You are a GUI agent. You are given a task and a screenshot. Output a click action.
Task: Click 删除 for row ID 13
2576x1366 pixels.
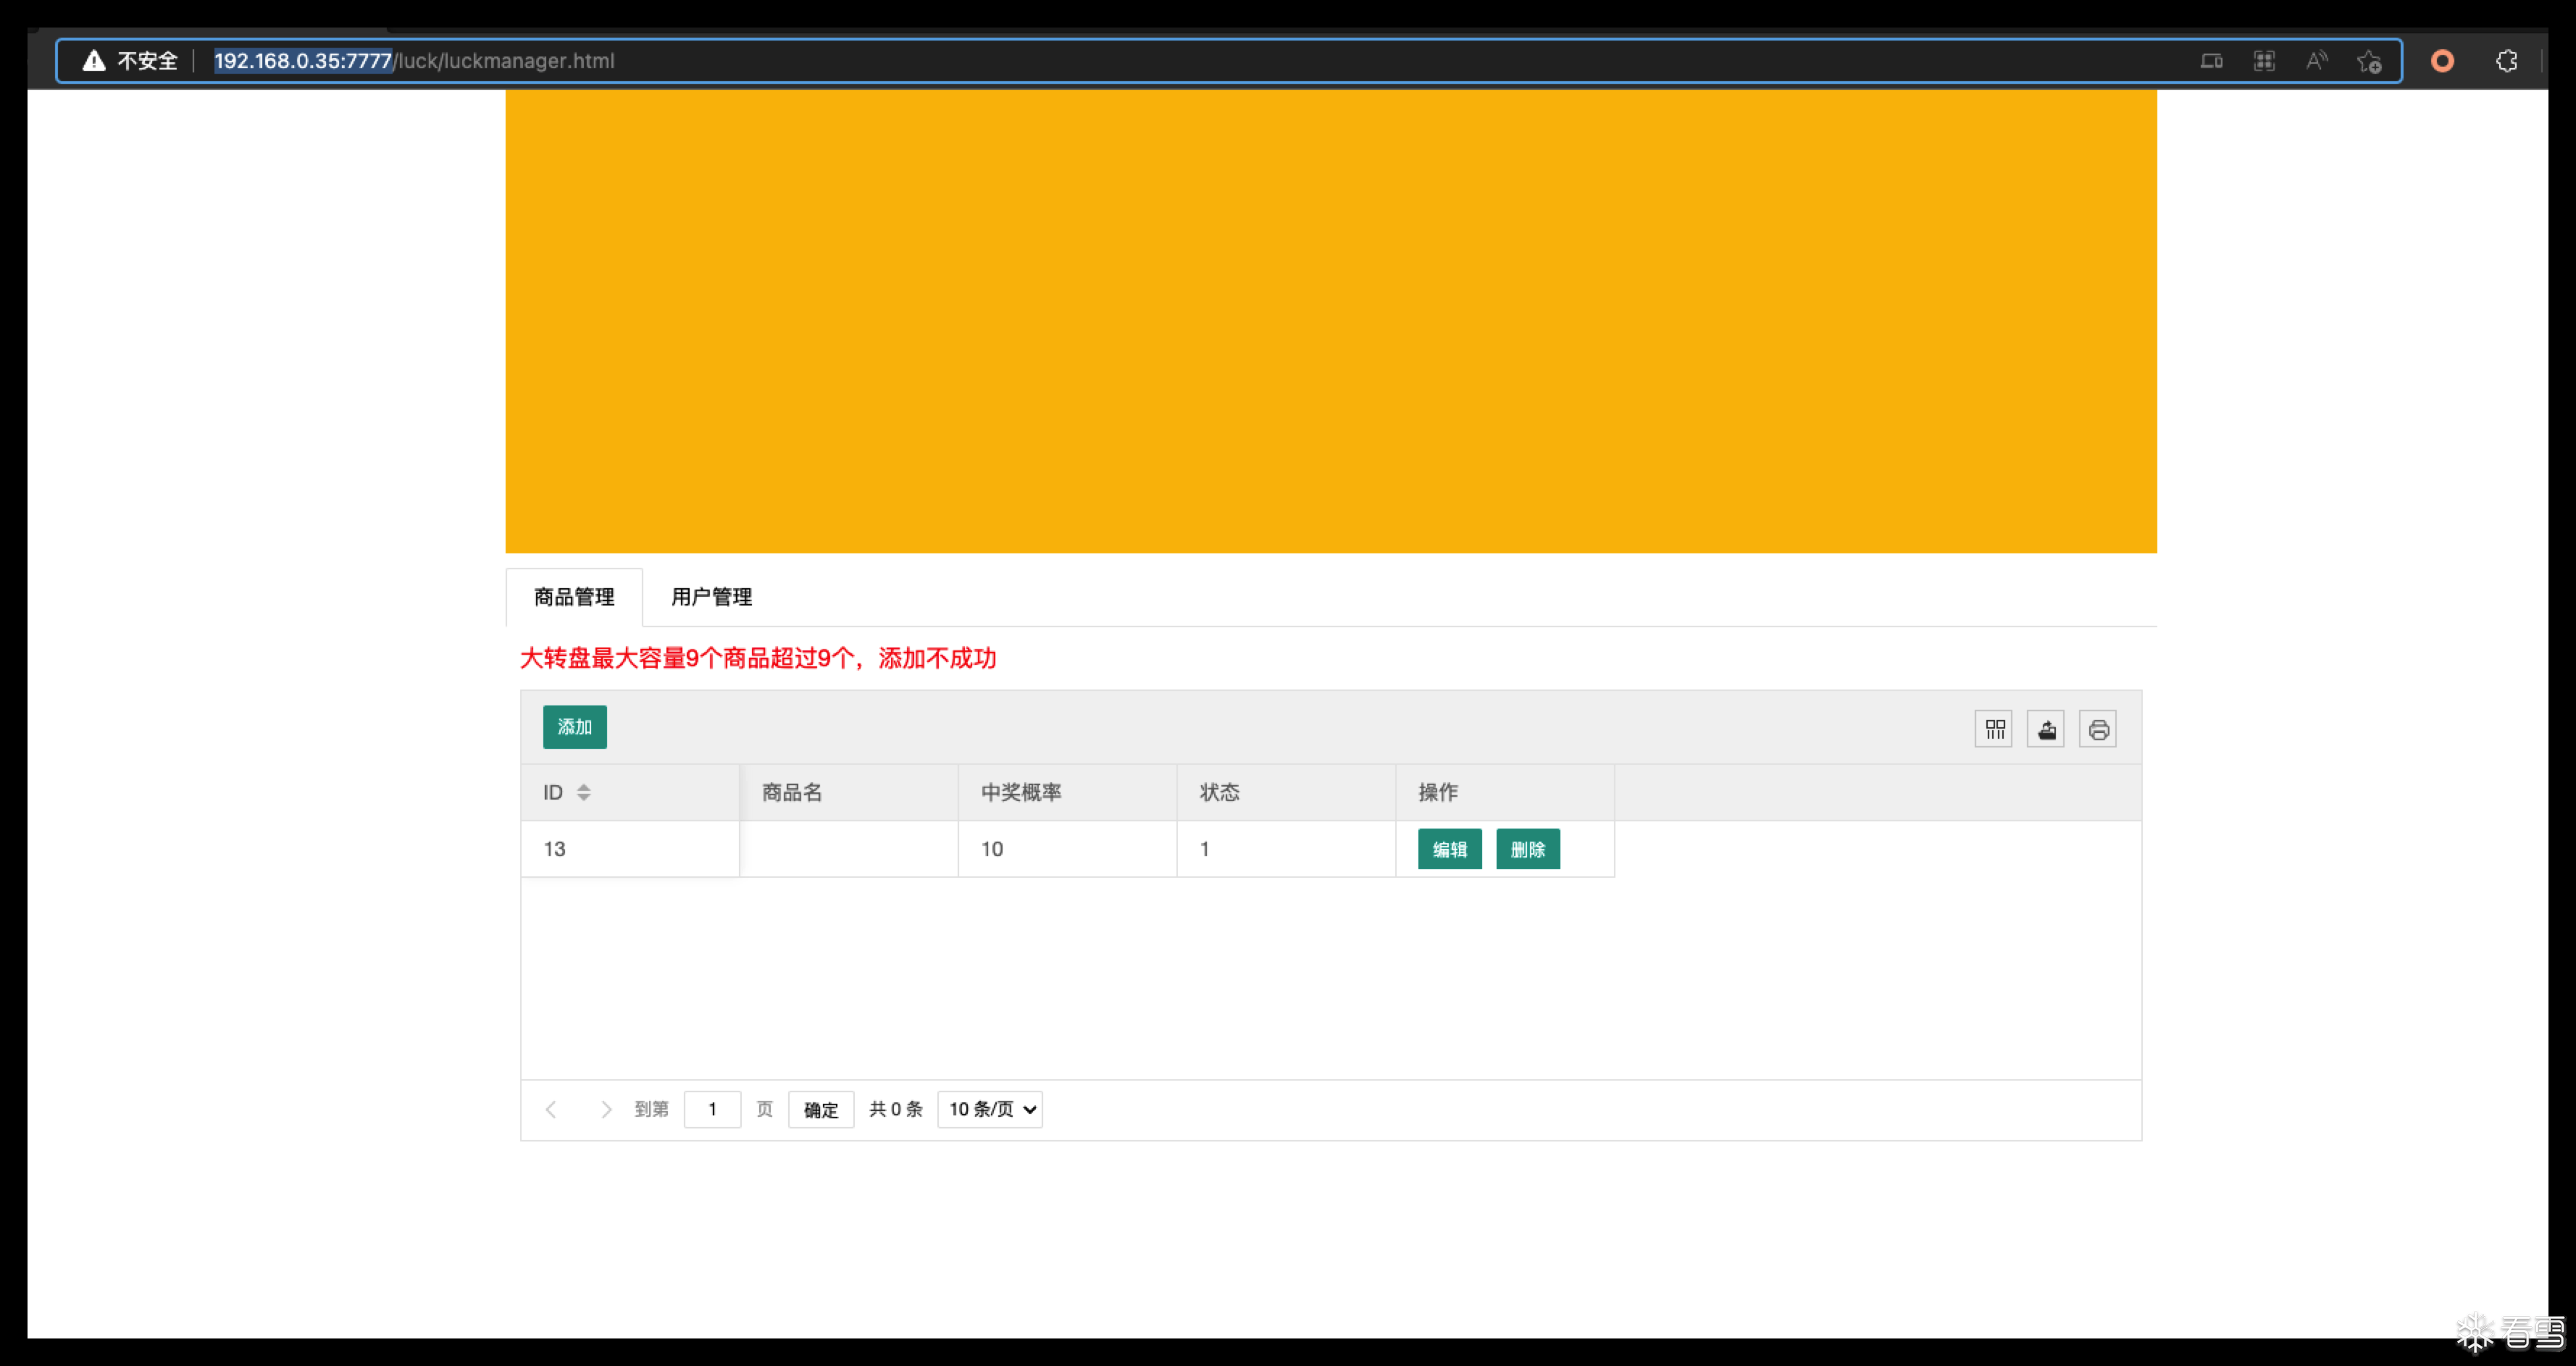tap(1527, 849)
